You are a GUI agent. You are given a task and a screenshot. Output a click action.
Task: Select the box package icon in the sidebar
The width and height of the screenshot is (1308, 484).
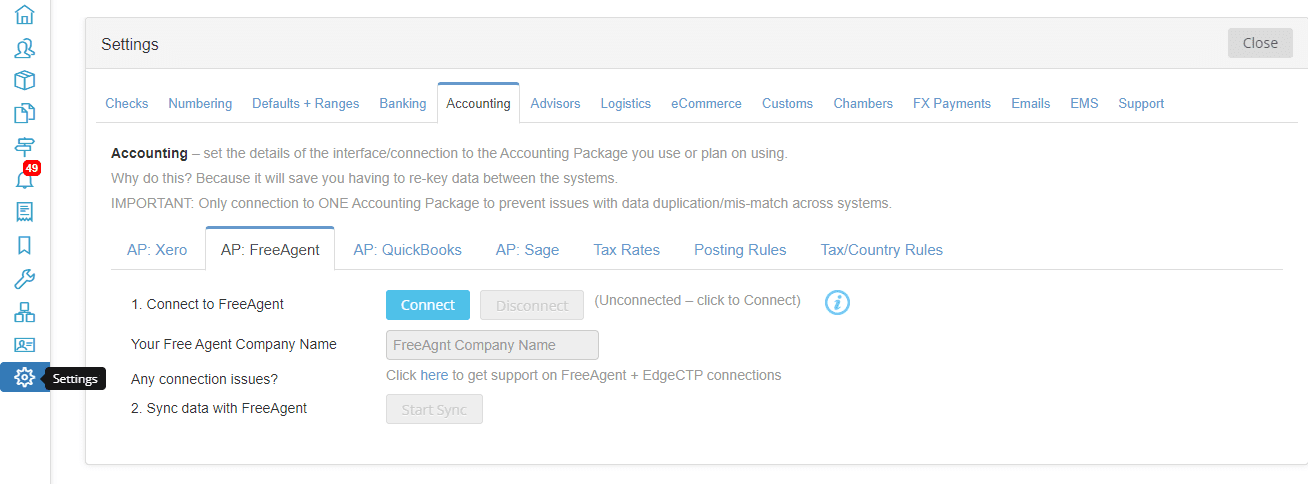click(x=24, y=80)
